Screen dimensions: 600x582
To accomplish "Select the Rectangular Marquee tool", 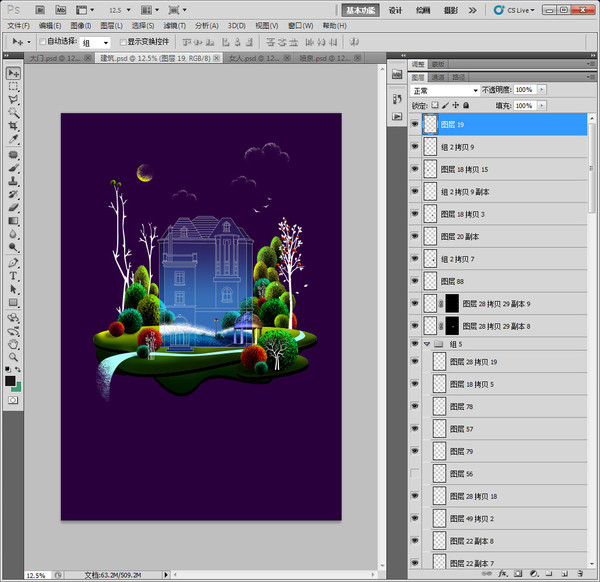I will click(13, 86).
